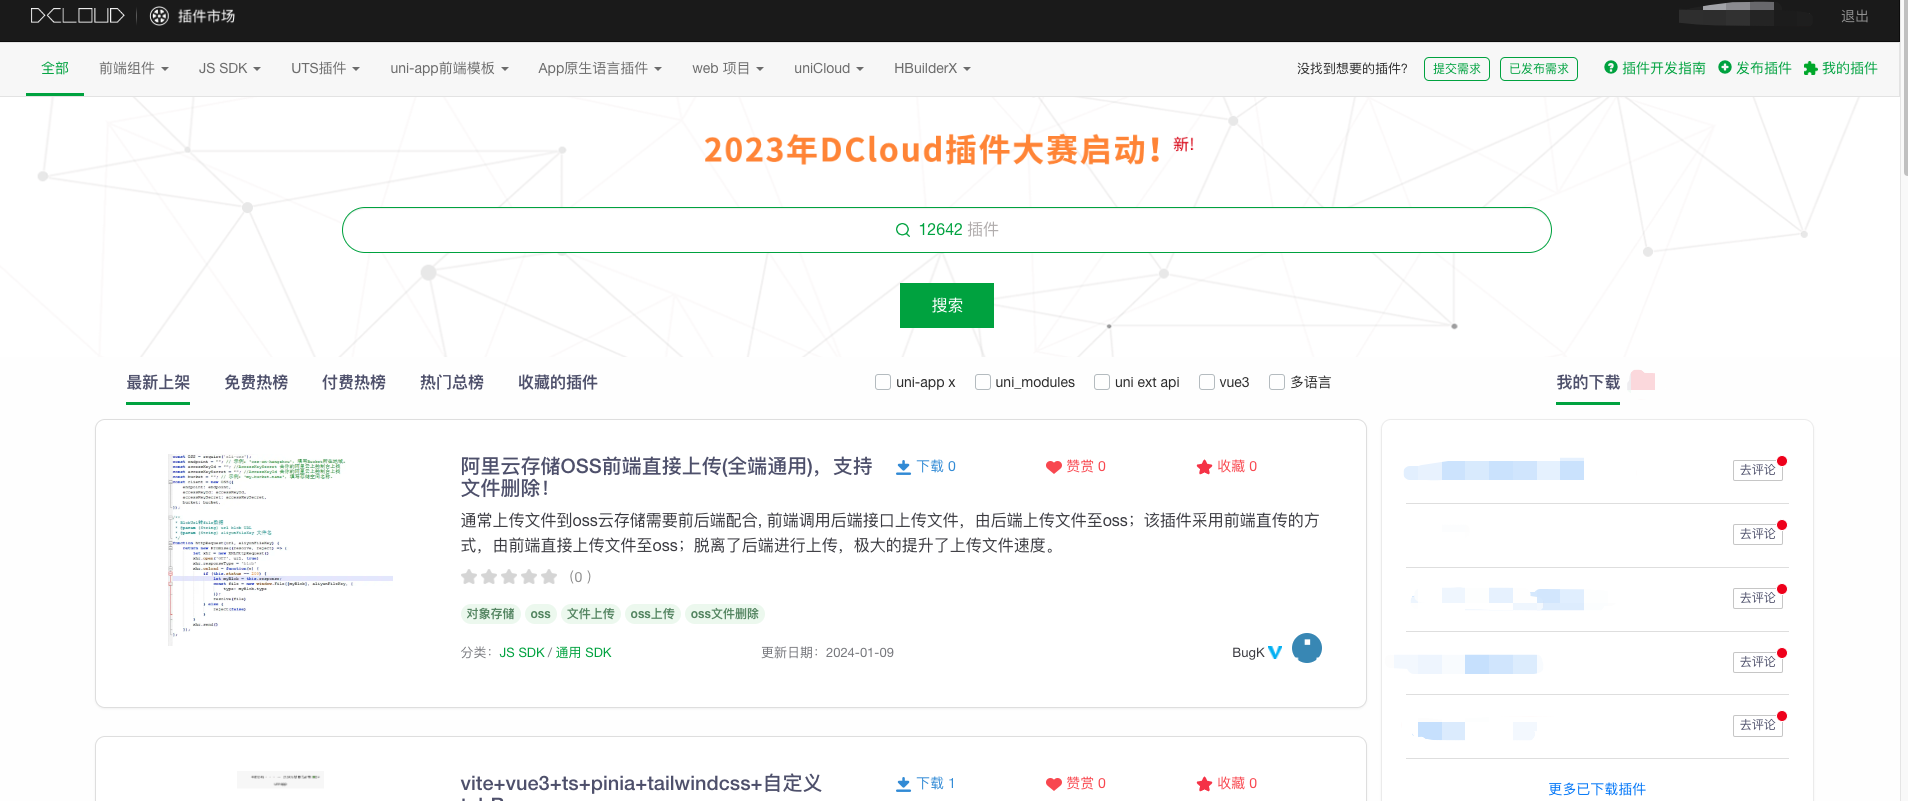
Task: Toggle the uni-app x checkbox
Action: pyautogui.click(x=883, y=382)
